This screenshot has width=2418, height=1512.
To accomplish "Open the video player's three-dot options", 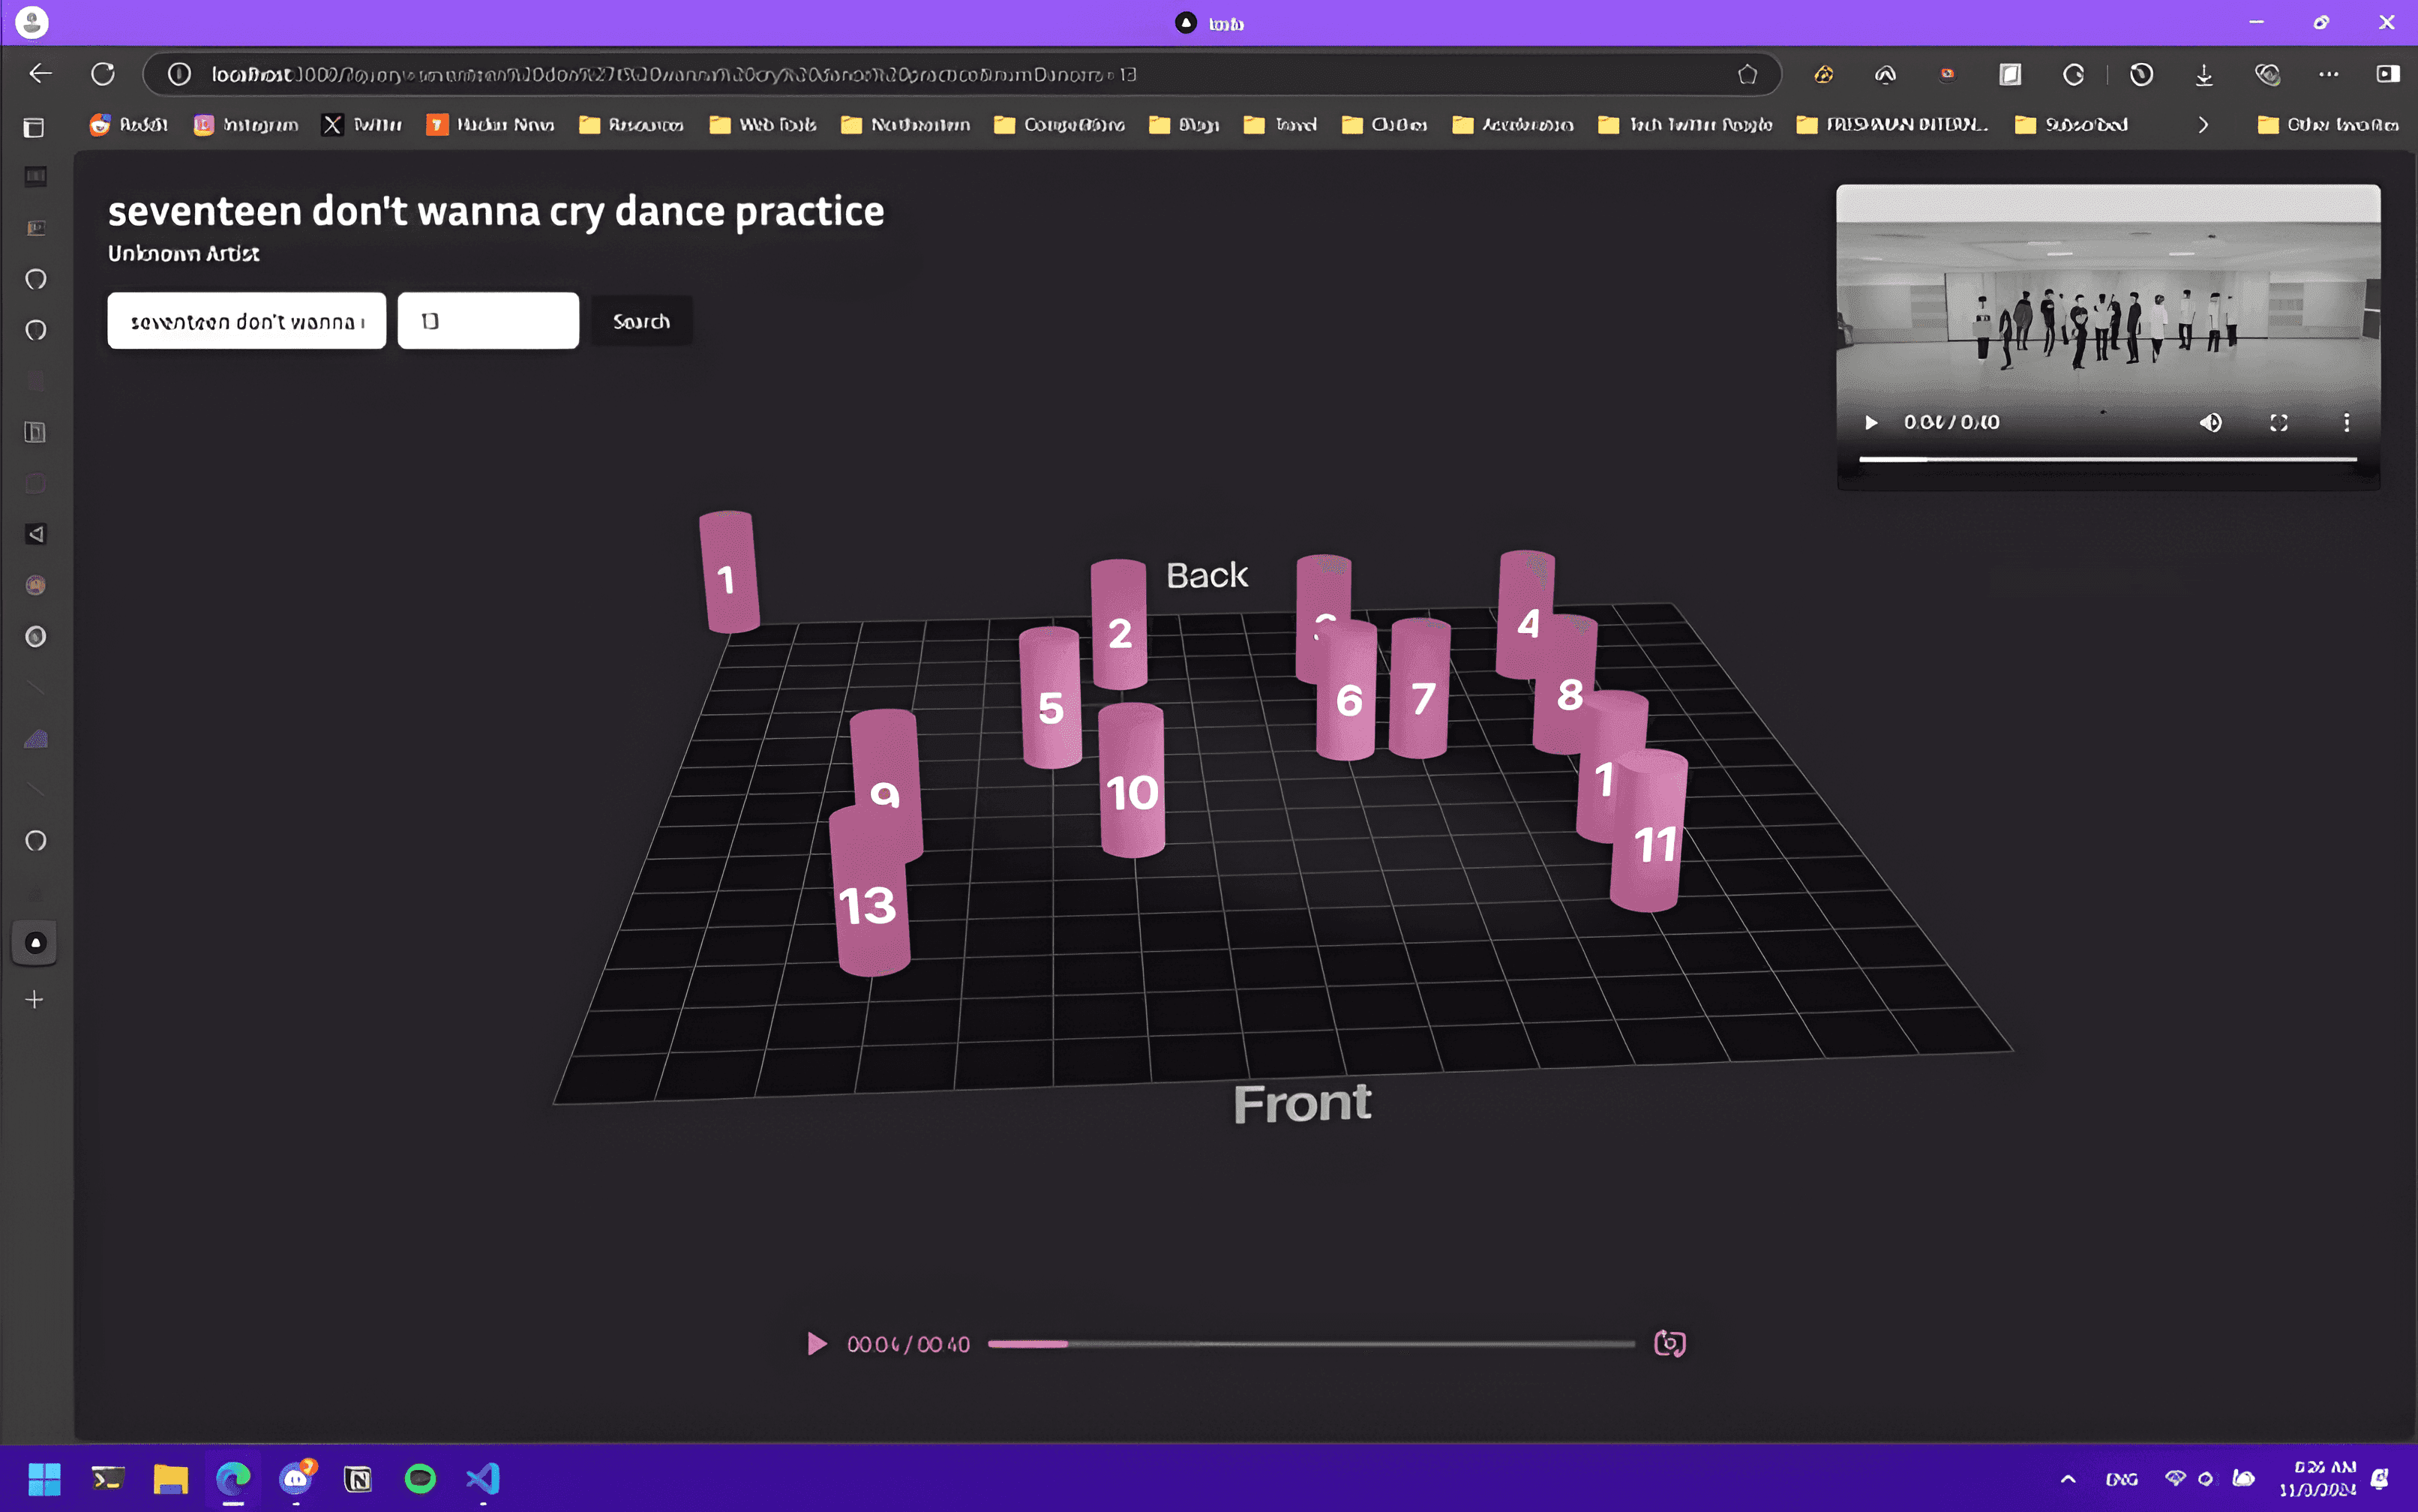I will tap(2347, 422).
